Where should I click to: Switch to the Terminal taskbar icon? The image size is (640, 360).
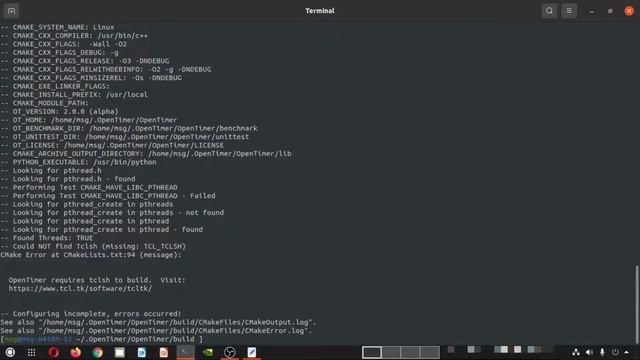click(x=186, y=352)
